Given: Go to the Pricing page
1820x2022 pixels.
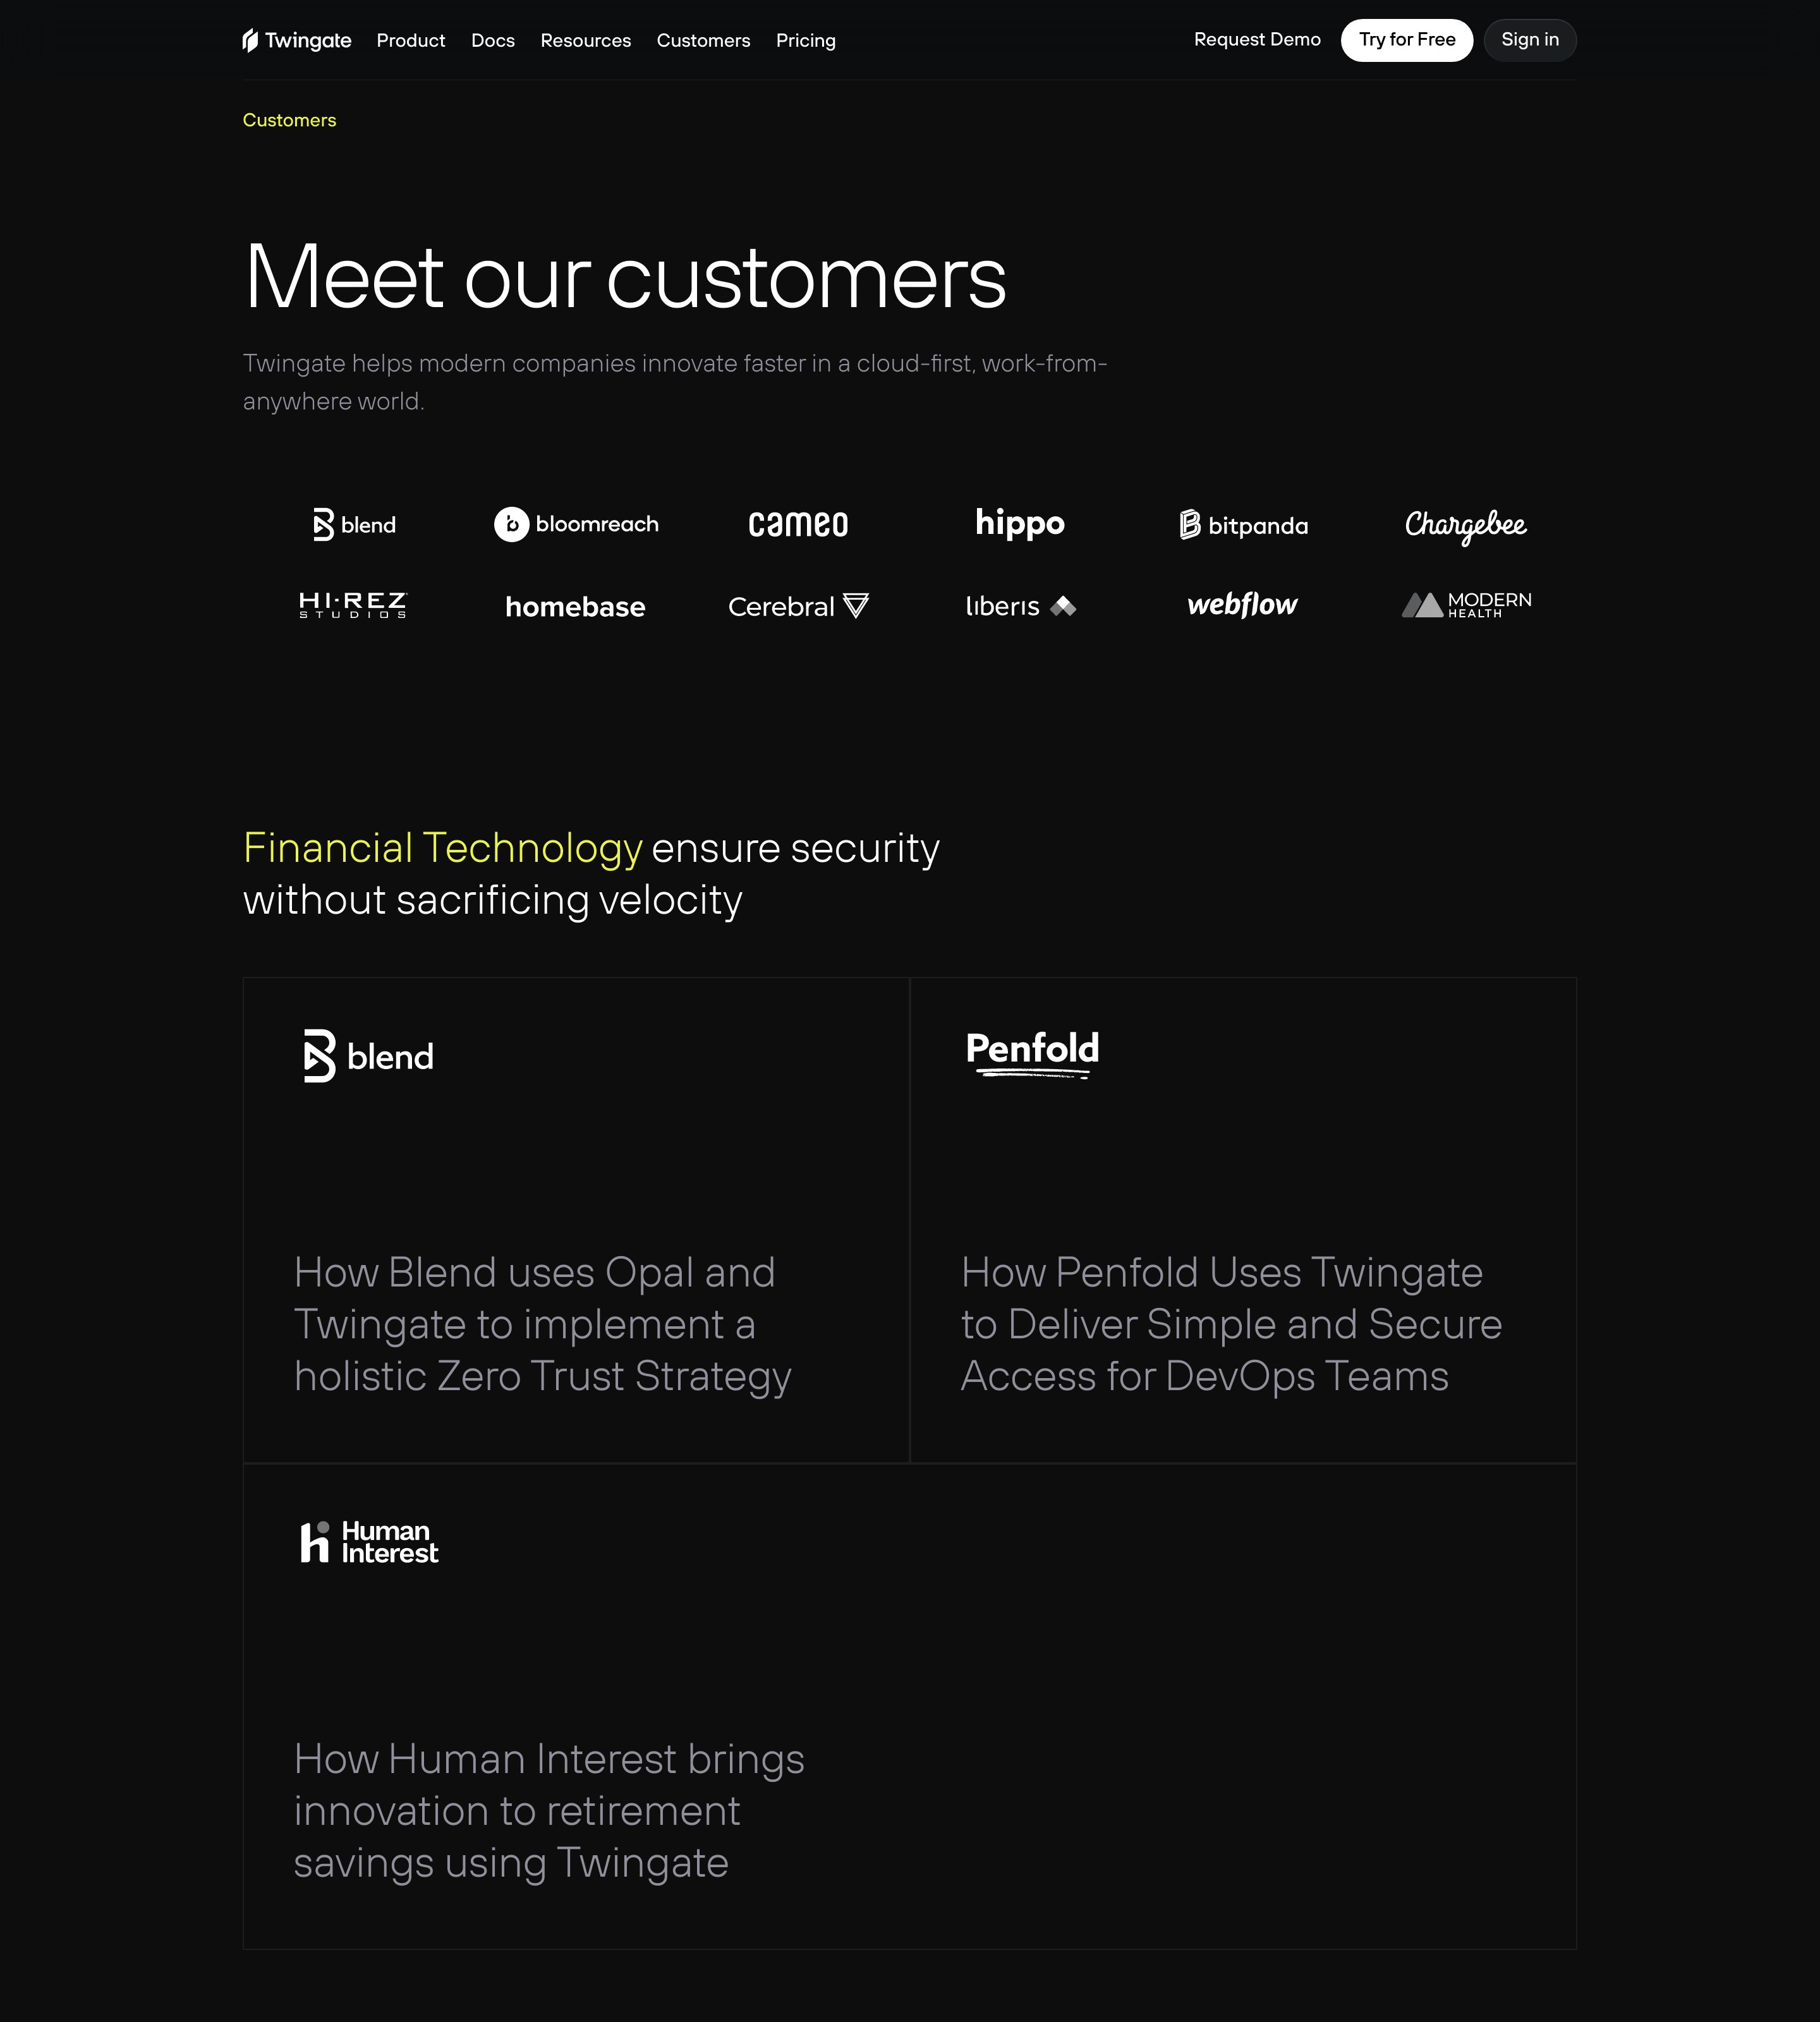Looking at the screenshot, I should pos(806,40).
